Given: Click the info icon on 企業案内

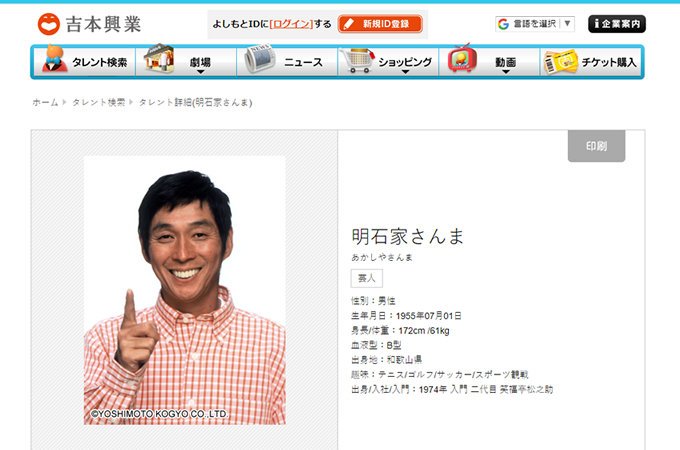Looking at the screenshot, I should point(597,23).
